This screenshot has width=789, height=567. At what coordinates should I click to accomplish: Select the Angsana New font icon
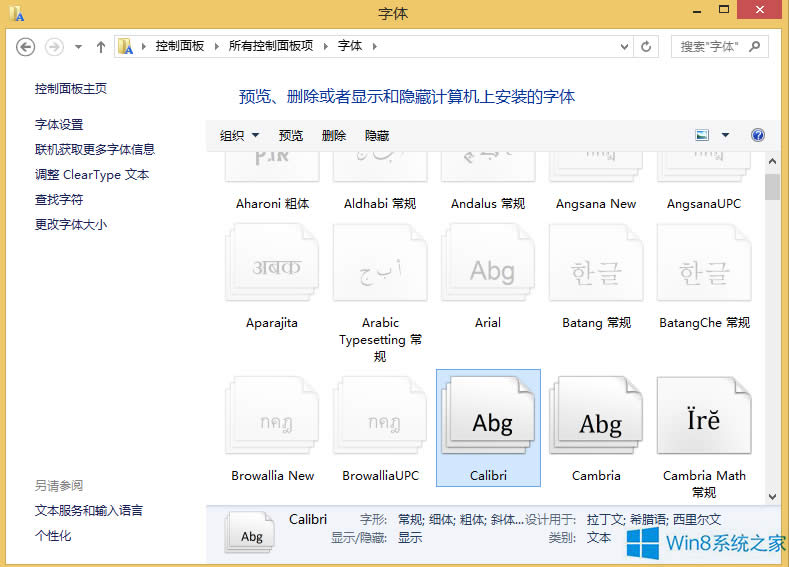[596, 167]
